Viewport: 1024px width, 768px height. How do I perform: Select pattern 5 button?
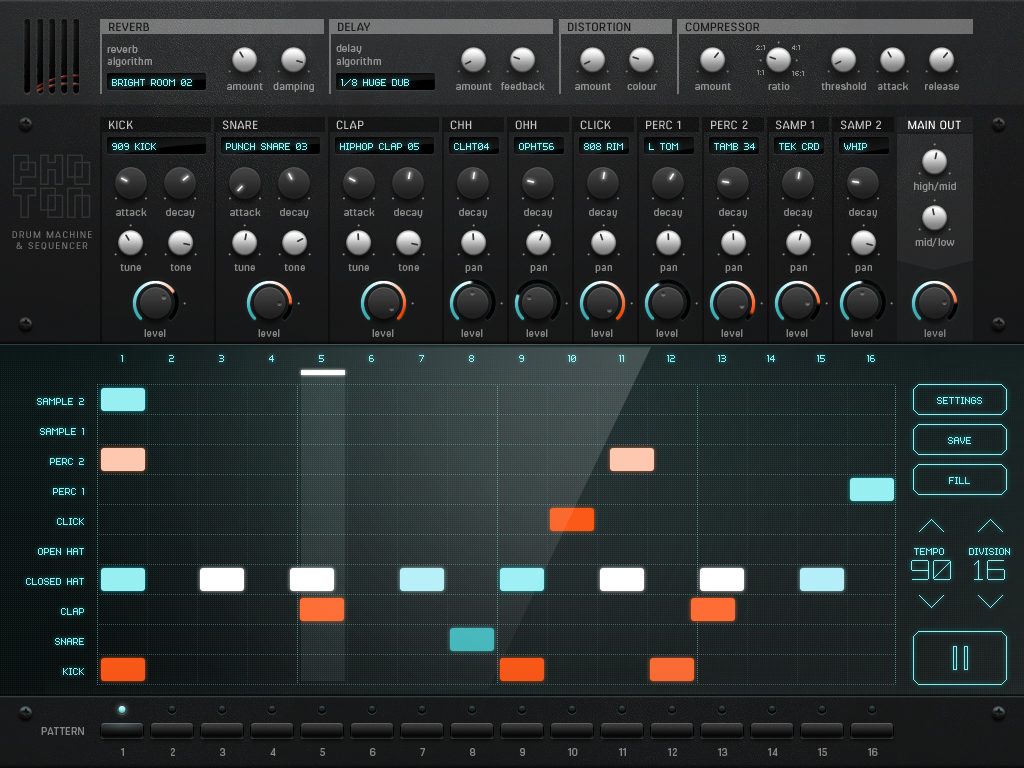pyautogui.click(x=322, y=731)
